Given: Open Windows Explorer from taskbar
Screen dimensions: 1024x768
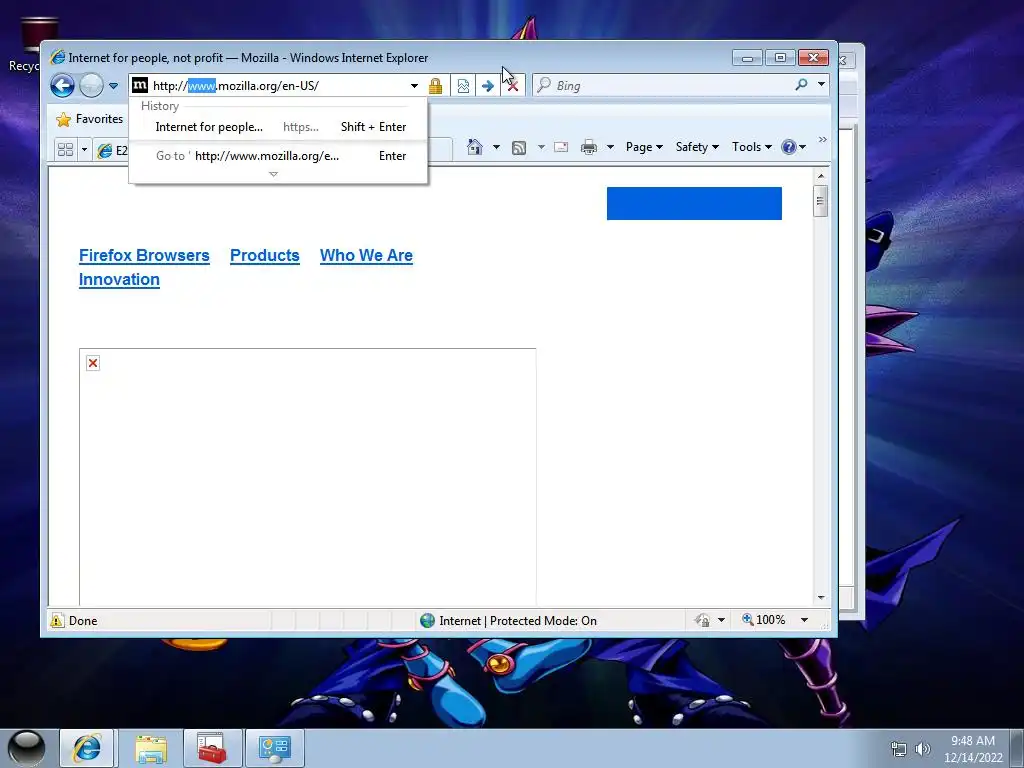Looking at the screenshot, I should point(151,748).
